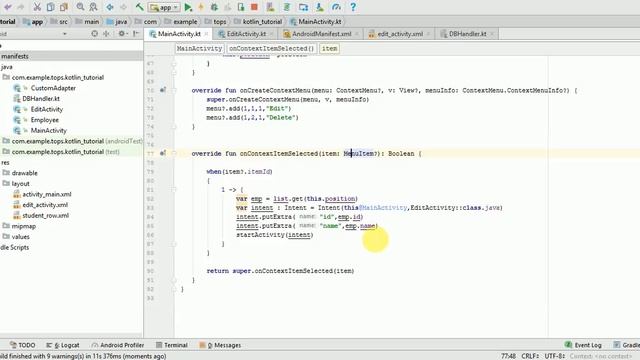Viewport: 640px width, 360px height.
Task: Open the Messages tool window
Action: click(x=220, y=345)
